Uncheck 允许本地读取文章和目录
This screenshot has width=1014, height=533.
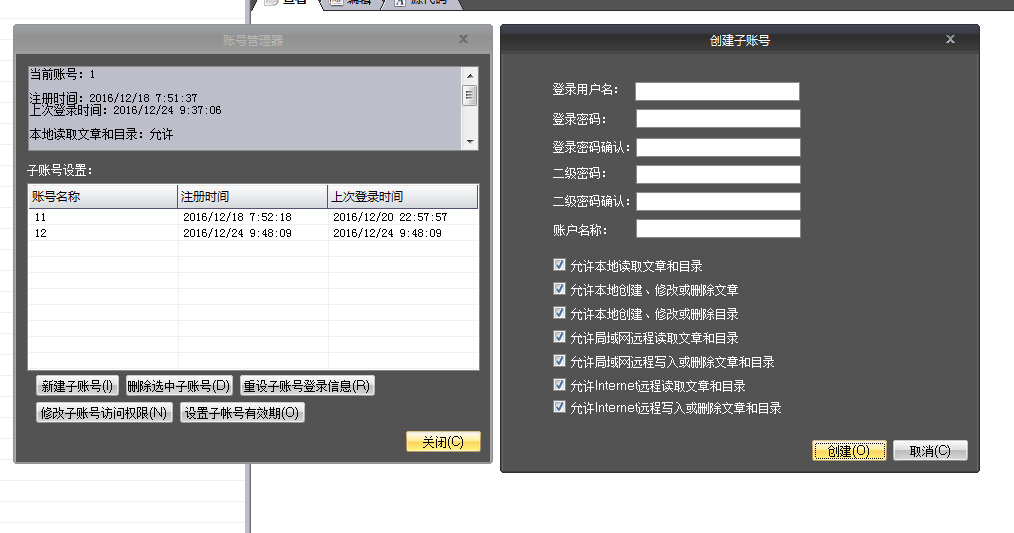(x=559, y=266)
